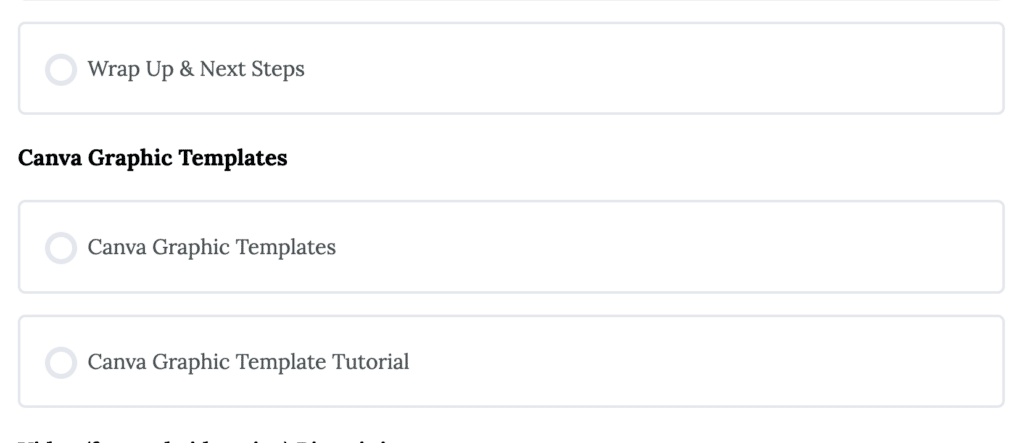Mark Wrap Up & Next Steps complete circle
1024x443 pixels.
(61, 69)
